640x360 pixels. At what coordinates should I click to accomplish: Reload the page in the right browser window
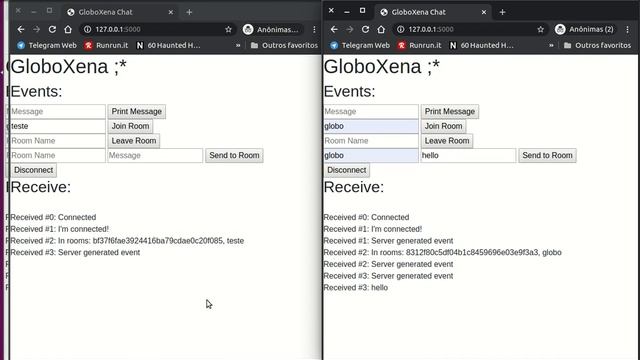pos(365,29)
